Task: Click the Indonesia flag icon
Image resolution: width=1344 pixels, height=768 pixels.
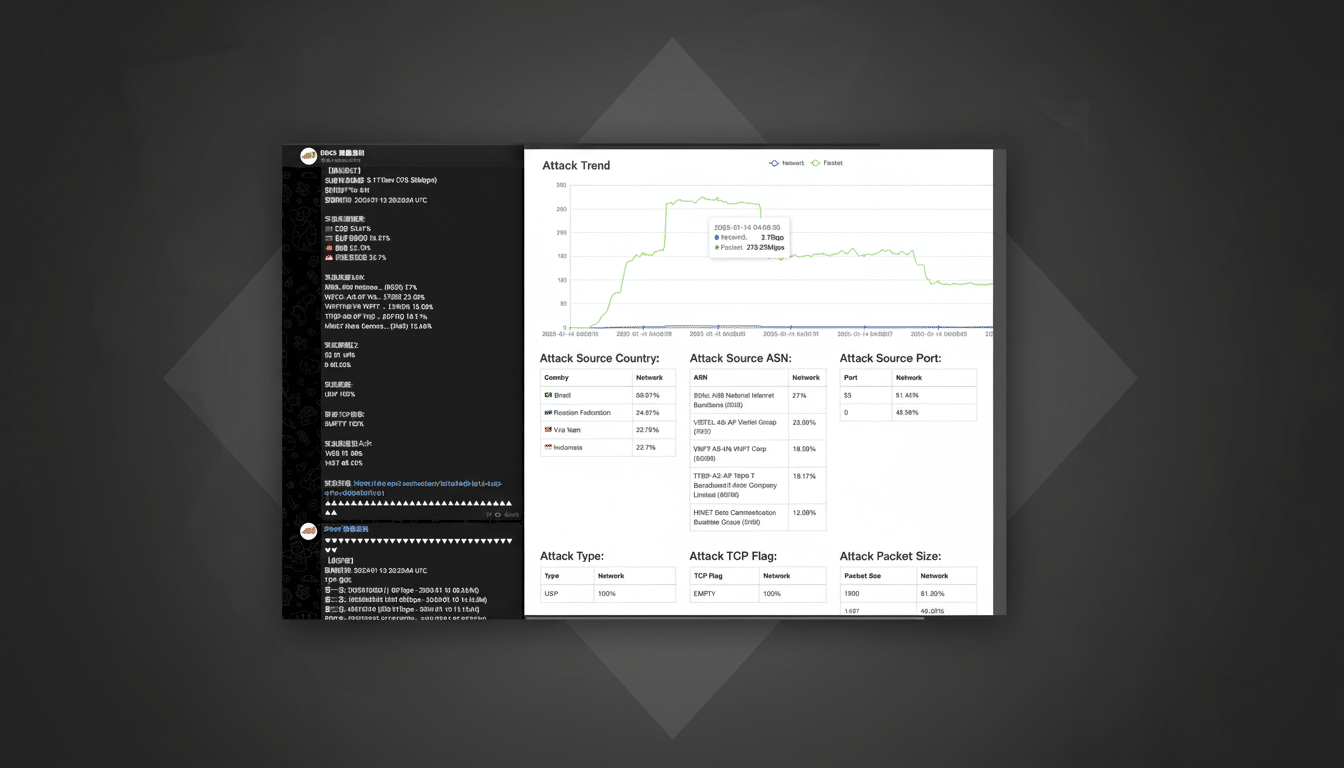Action: coord(548,447)
